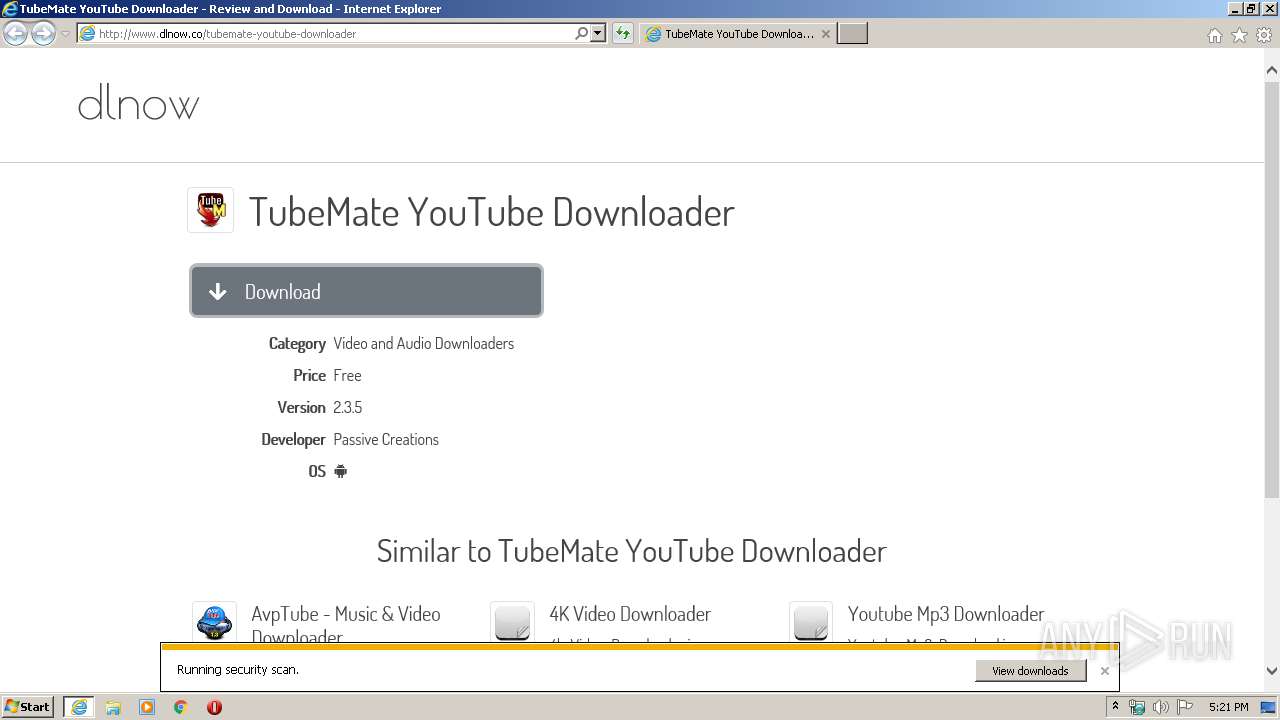Click the 'Price Free' value text

coord(347,375)
